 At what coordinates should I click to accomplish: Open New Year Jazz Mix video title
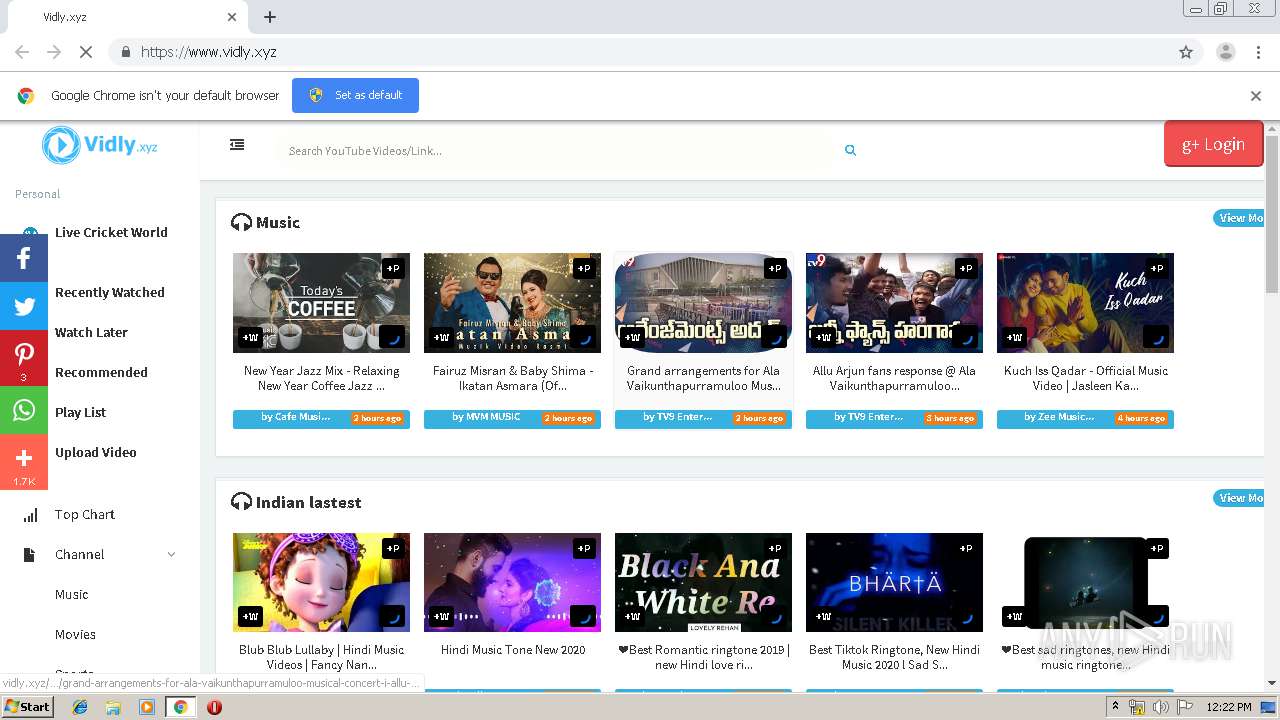click(x=321, y=378)
